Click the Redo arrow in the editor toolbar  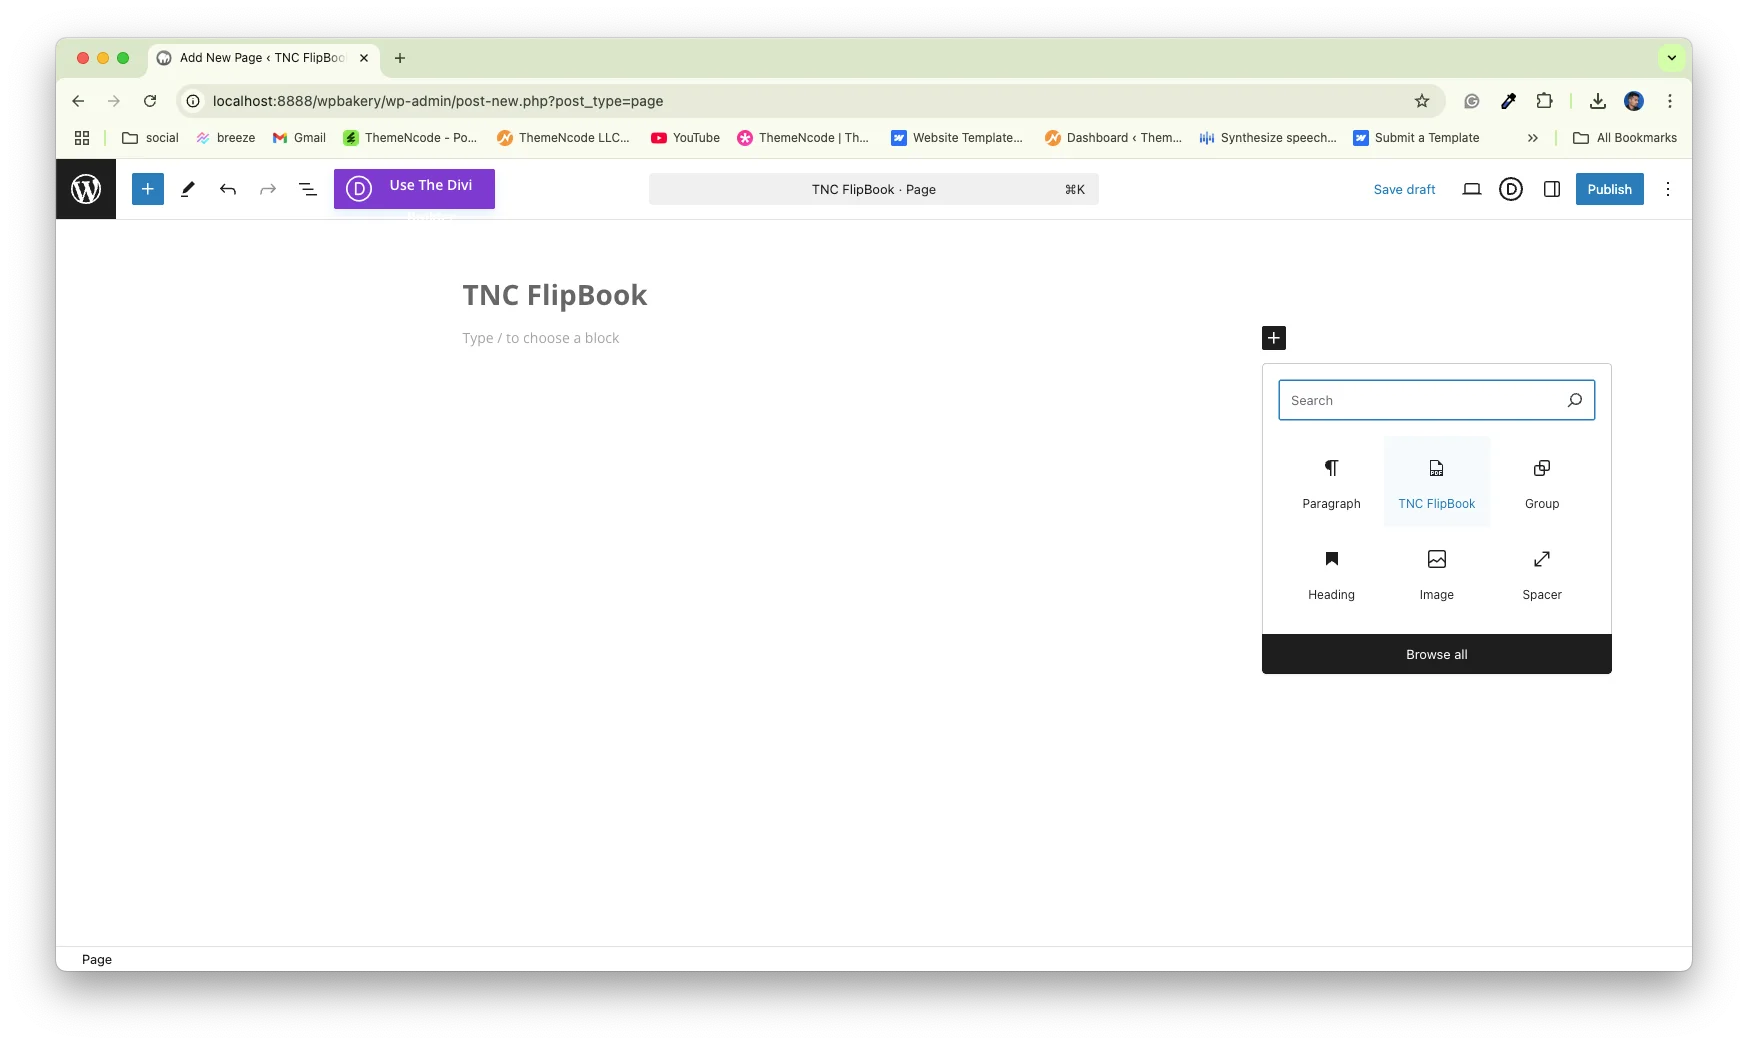268,189
